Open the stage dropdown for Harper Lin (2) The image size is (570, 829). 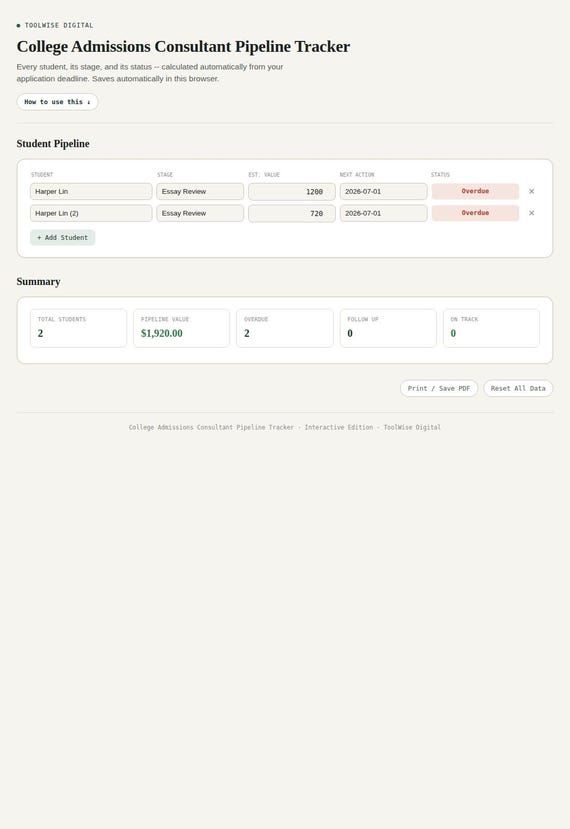coord(200,213)
